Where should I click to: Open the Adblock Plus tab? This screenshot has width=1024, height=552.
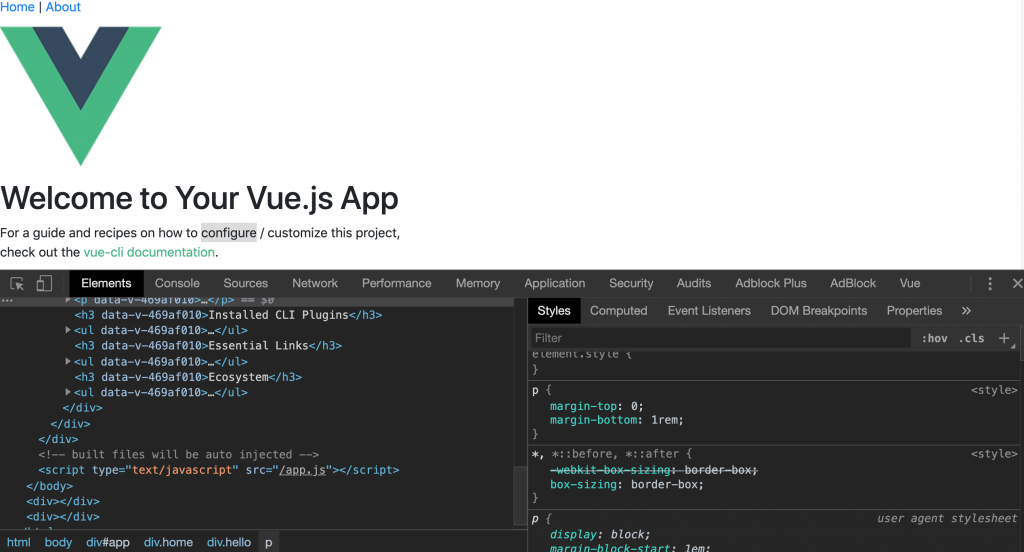[771, 284]
